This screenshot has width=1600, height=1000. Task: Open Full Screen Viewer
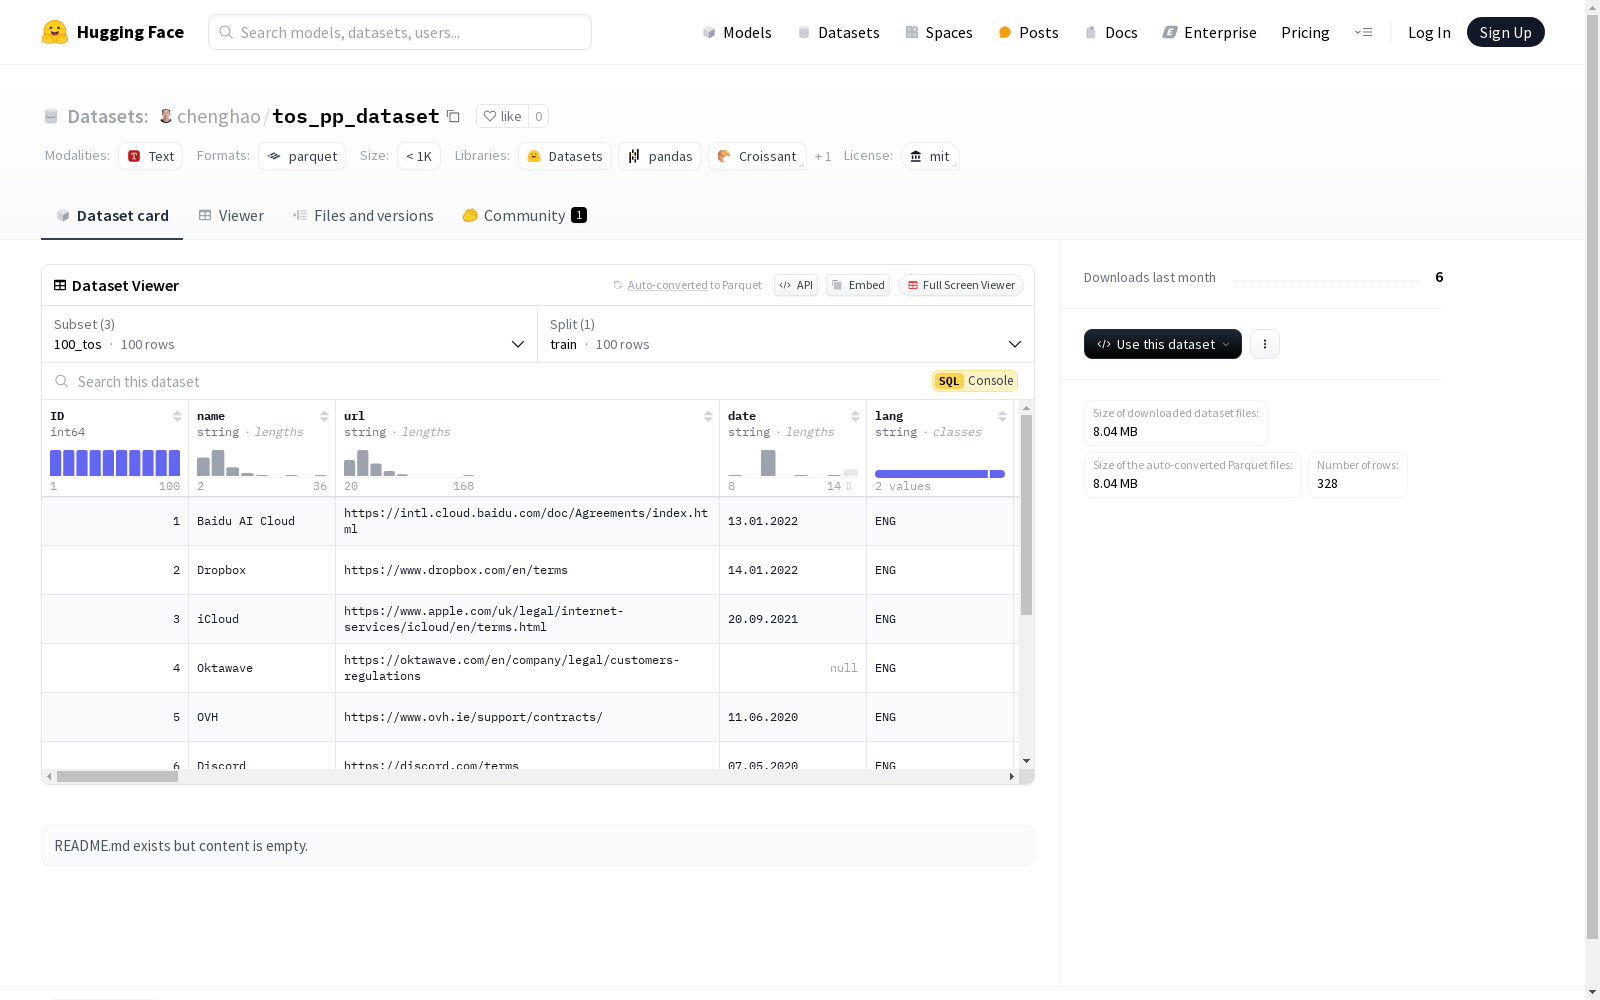pos(960,285)
